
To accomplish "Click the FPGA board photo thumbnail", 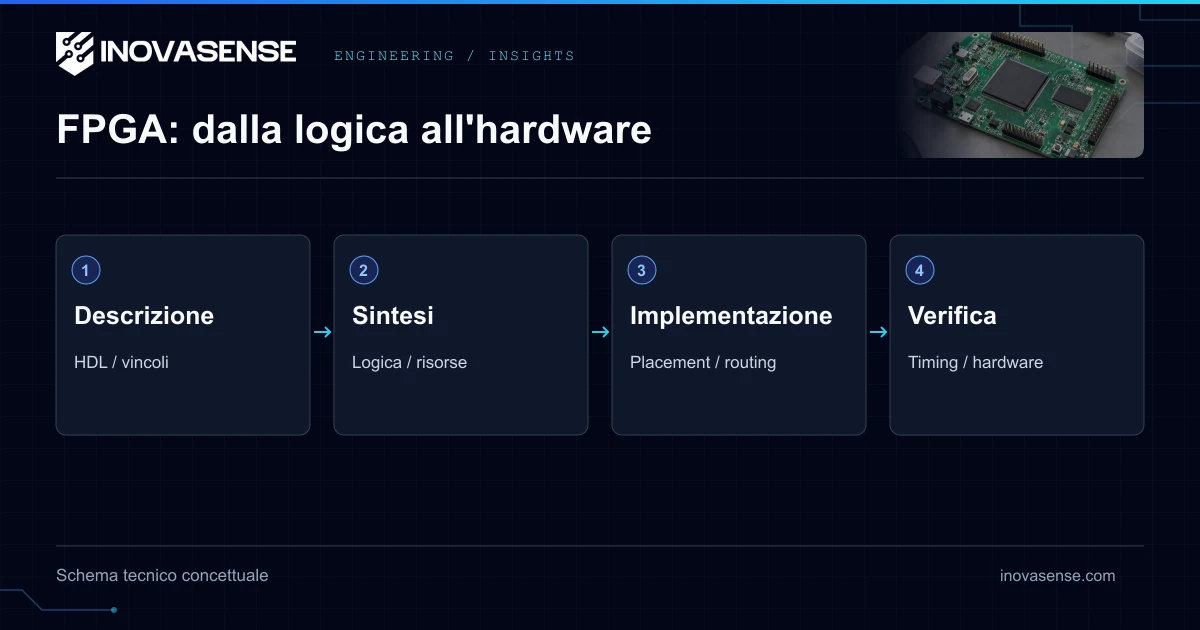I will 1020,95.
